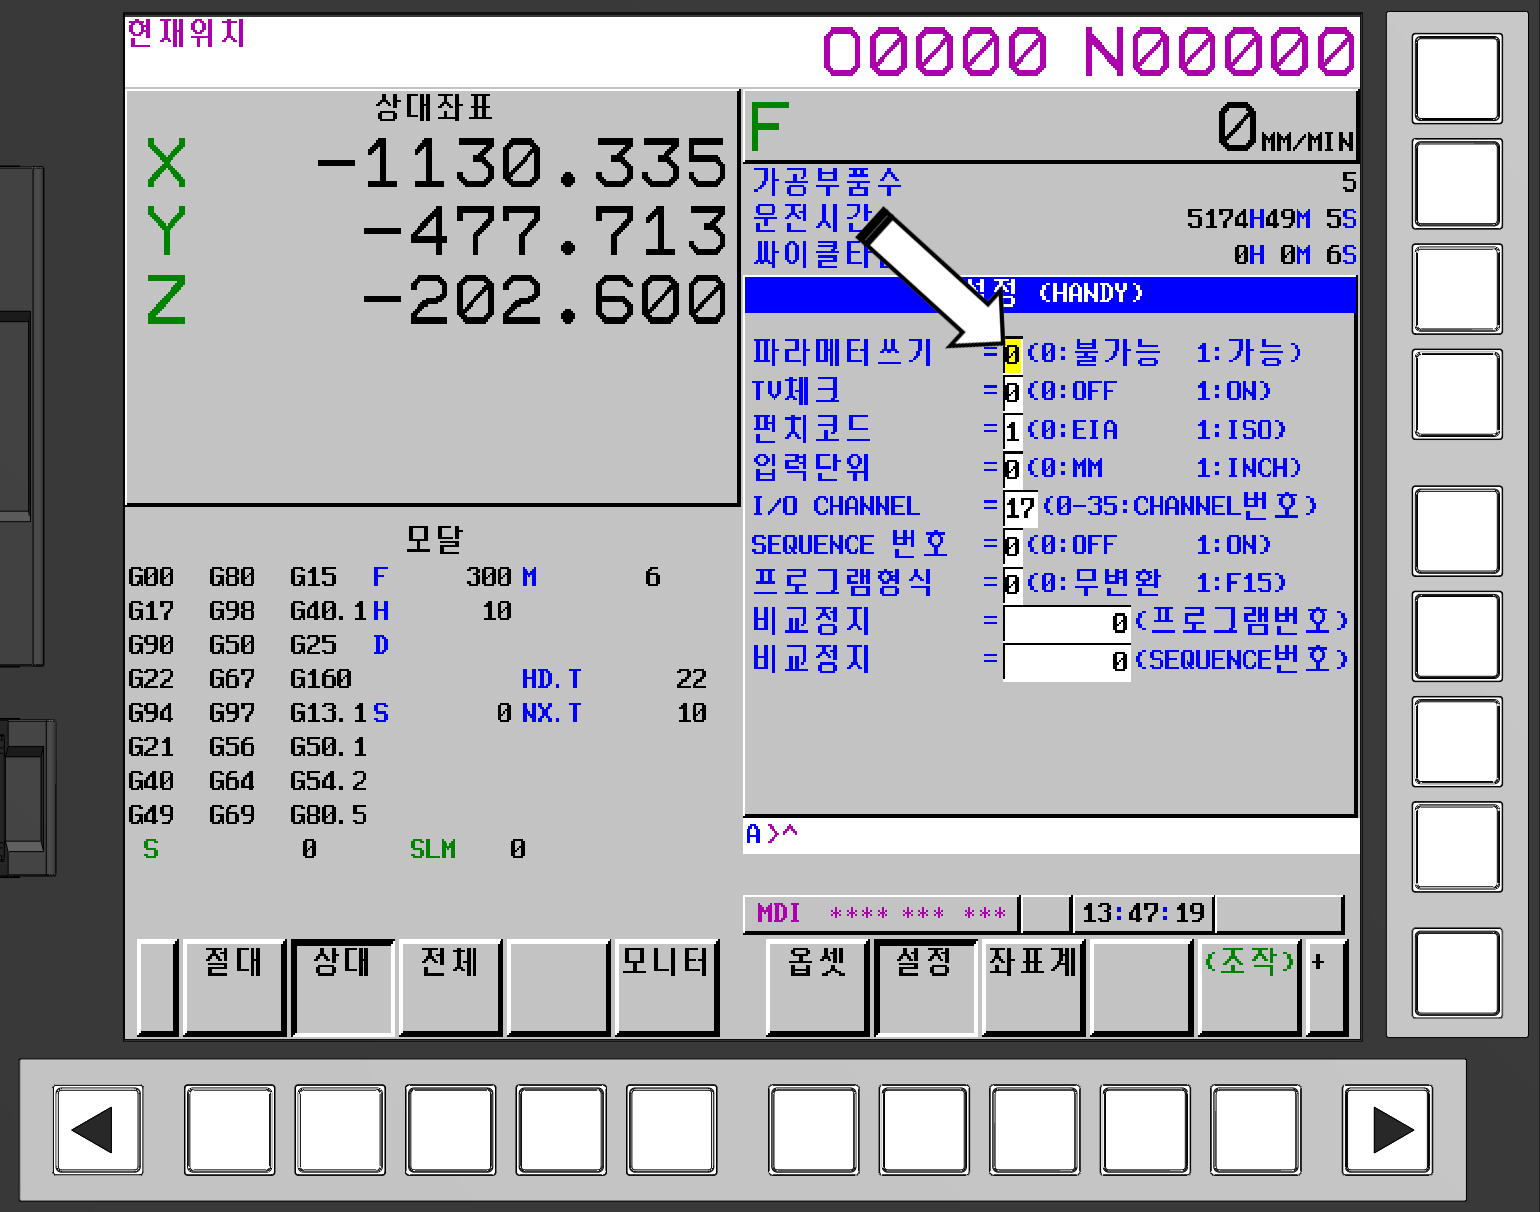Viewport: 1540px width, 1212px height.
Task: Open the 옵셋 (offset) softkey
Action: (817, 986)
